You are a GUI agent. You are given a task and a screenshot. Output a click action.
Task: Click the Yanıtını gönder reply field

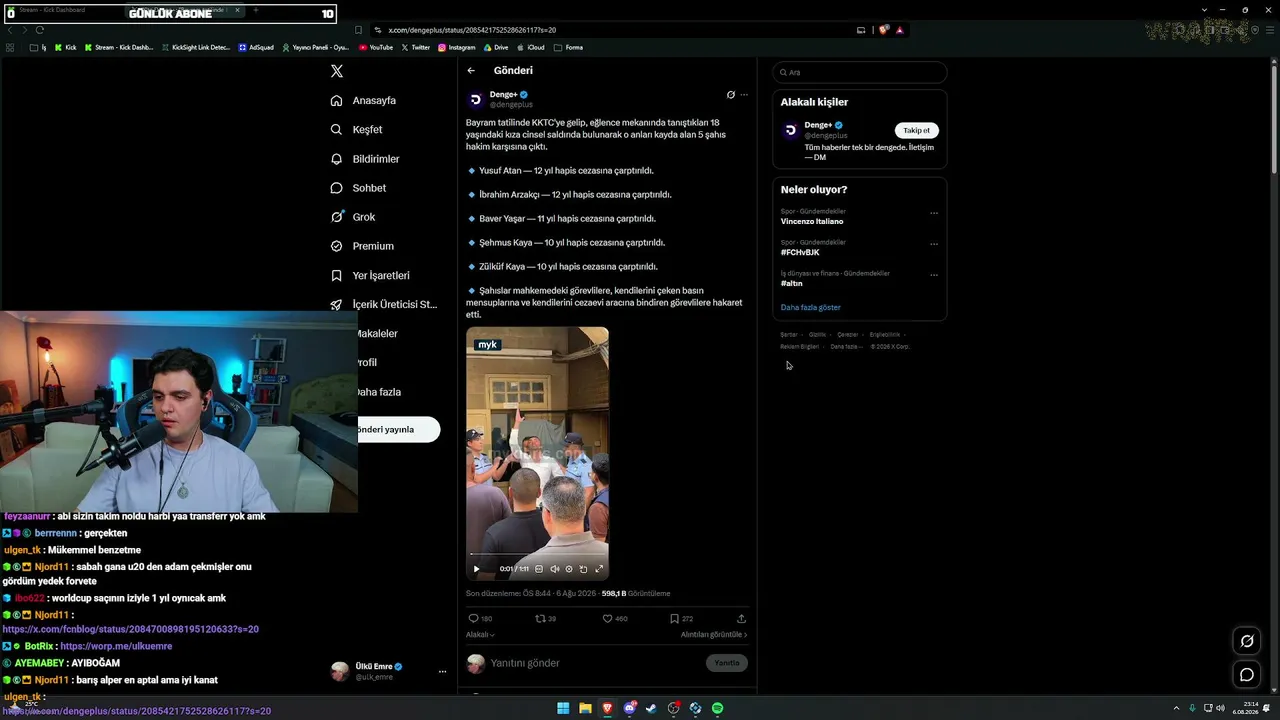click(595, 663)
